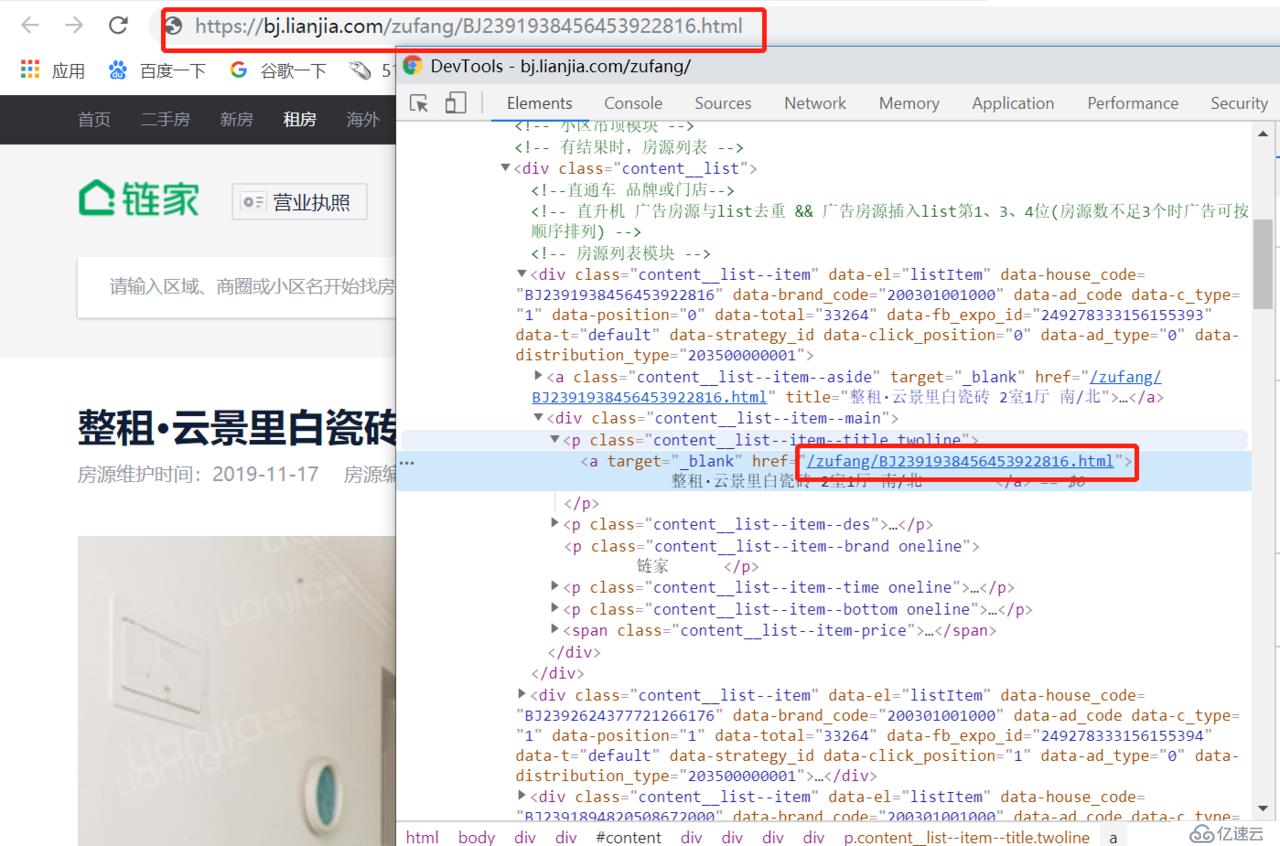Expand the list item with house code BJ2392624377721266176
Screen dimensions: 1280x846
pyautogui.click(x=522, y=694)
